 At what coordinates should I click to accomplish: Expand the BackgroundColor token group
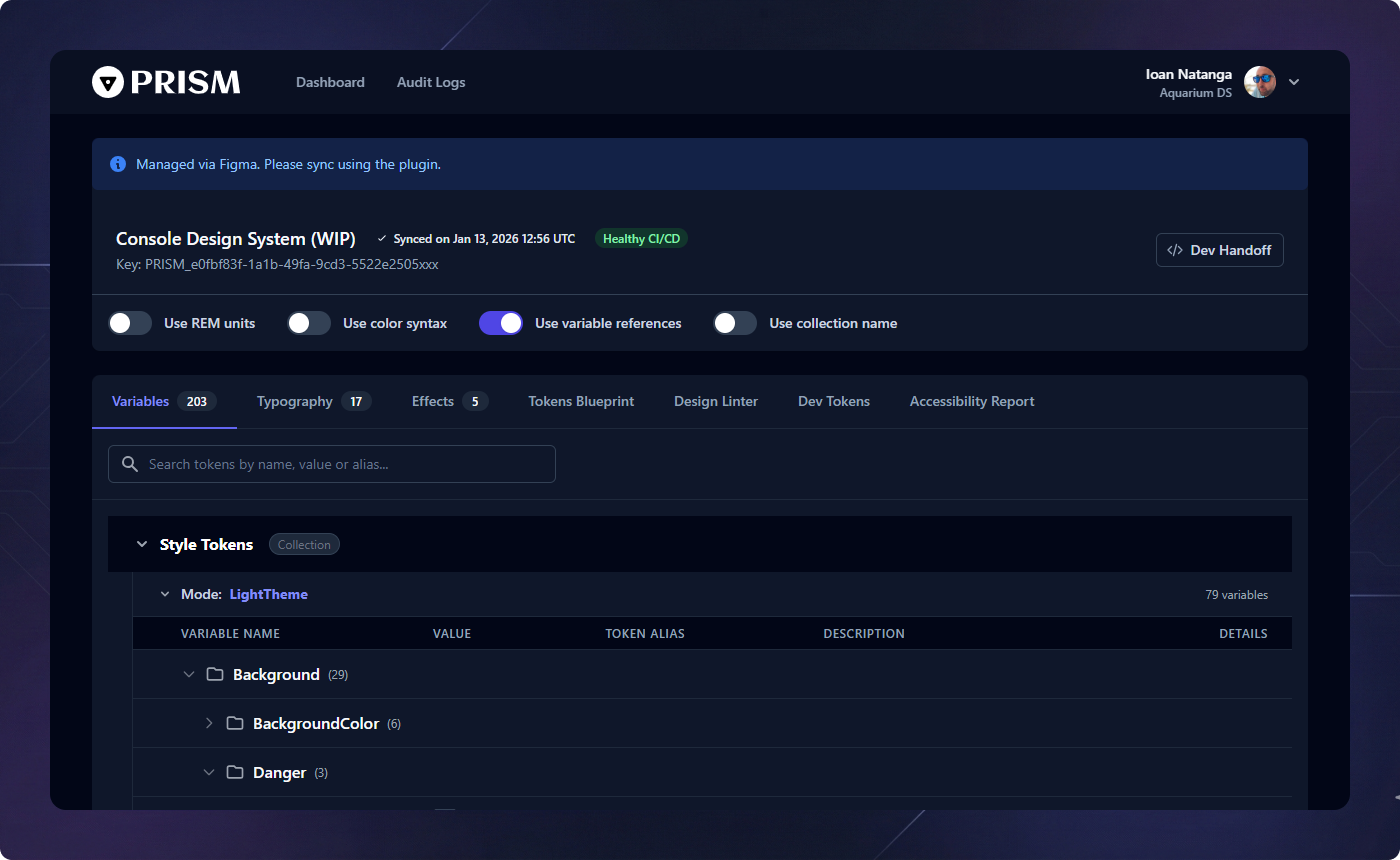click(x=209, y=723)
